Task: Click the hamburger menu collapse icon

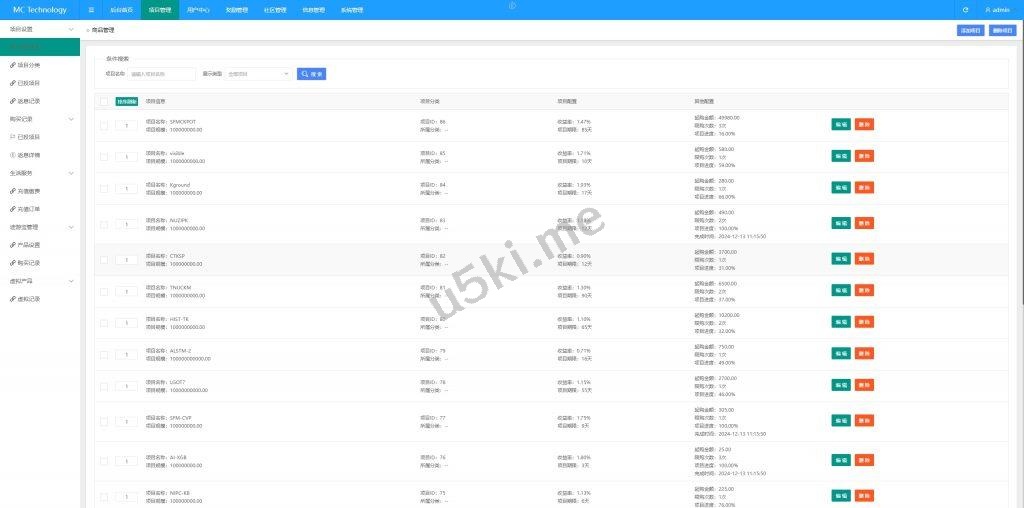Action: (x=91, y=10)
